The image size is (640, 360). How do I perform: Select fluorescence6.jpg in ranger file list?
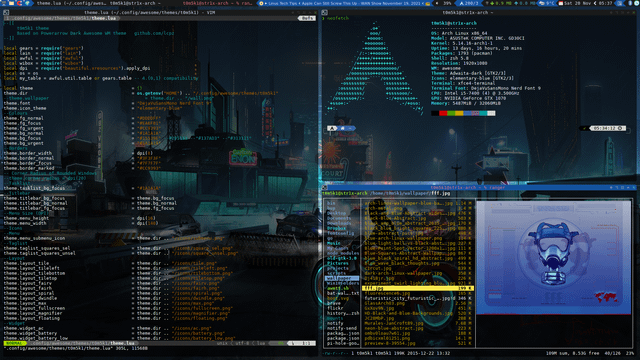click(387, 293)
